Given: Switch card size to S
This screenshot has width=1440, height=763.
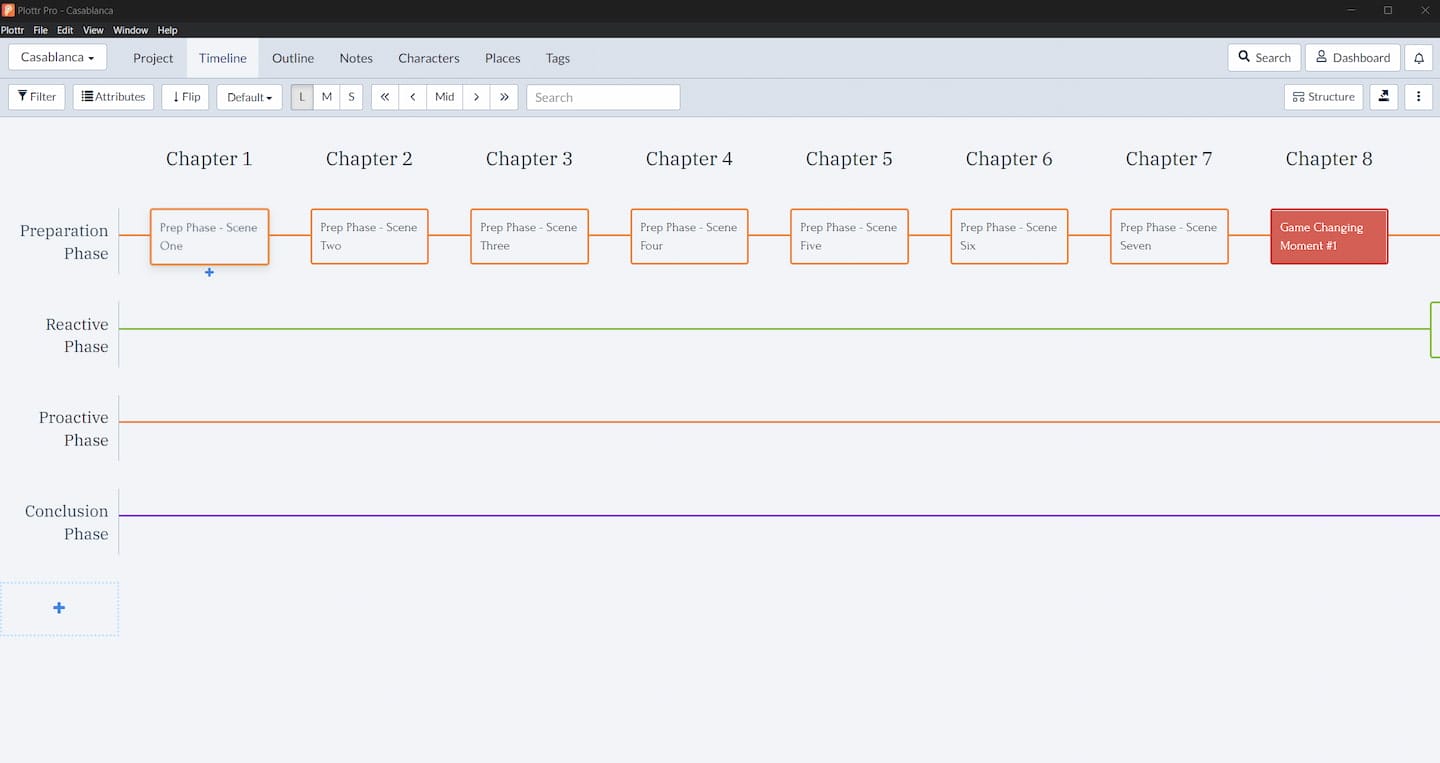Looking at the screenshot, I should [351, 96].
